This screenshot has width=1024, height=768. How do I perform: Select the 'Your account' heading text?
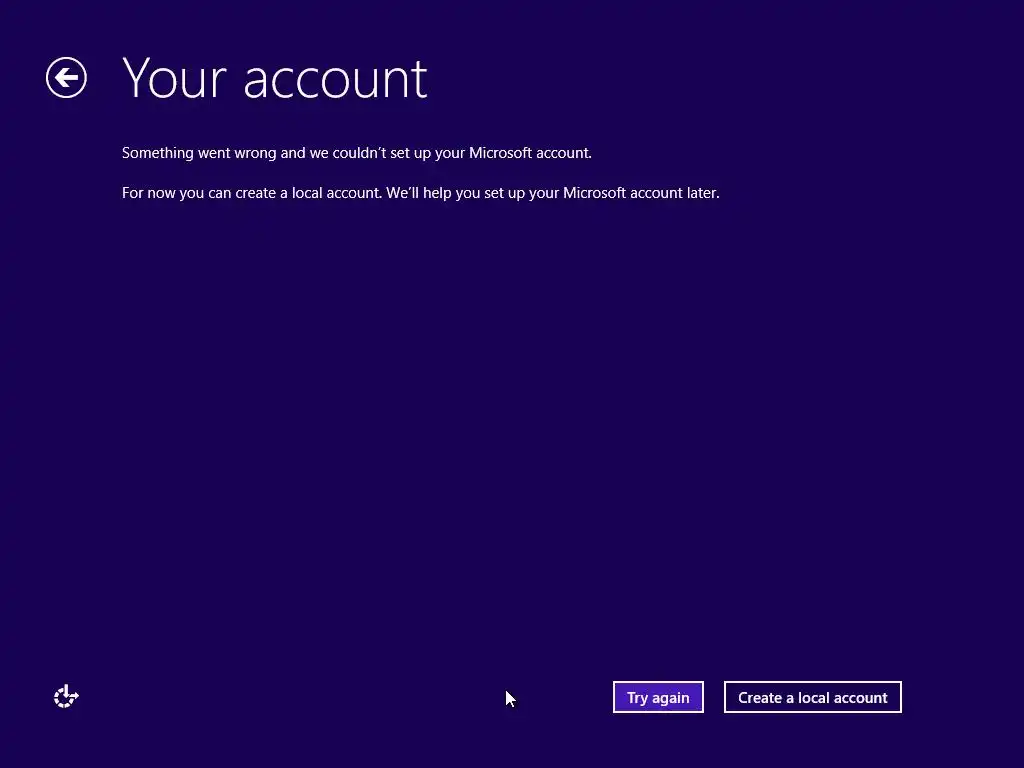point(275,79)
